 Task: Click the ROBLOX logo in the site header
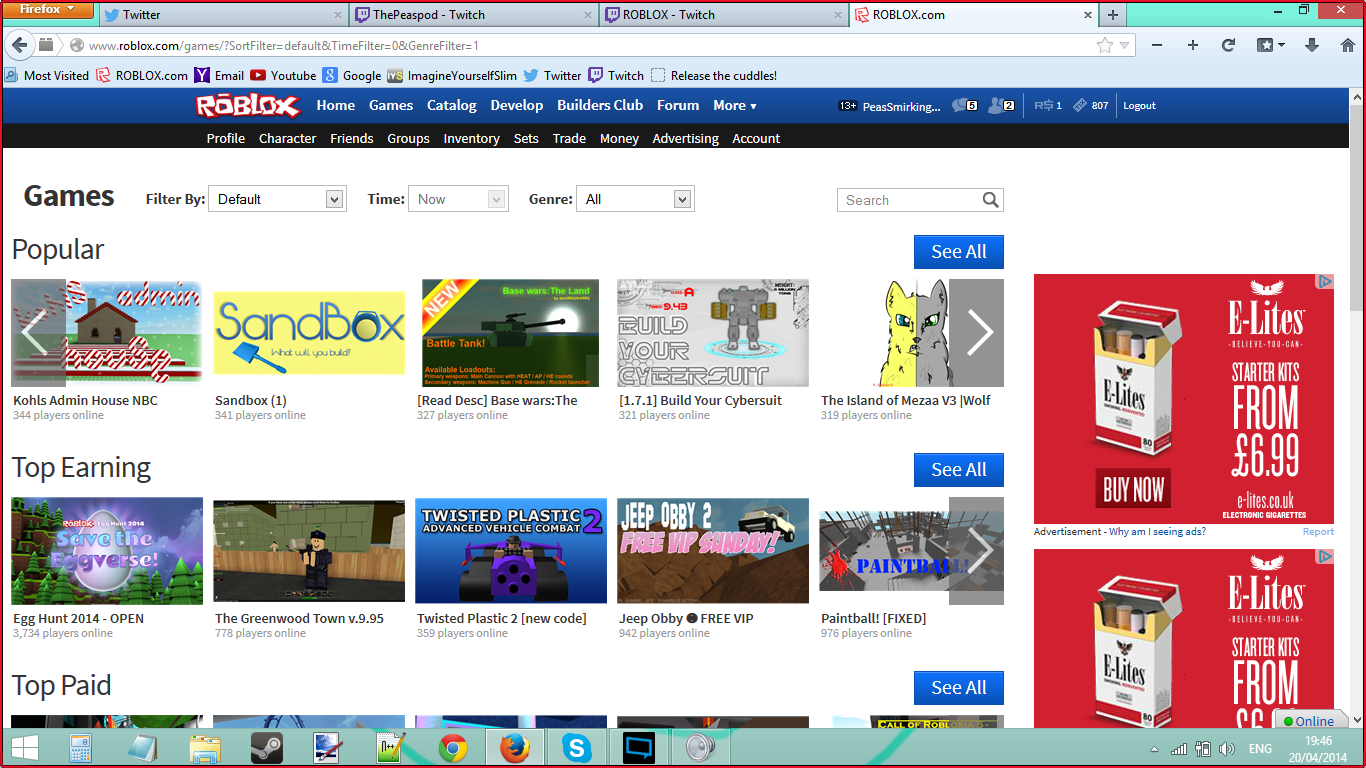(248, 106)
